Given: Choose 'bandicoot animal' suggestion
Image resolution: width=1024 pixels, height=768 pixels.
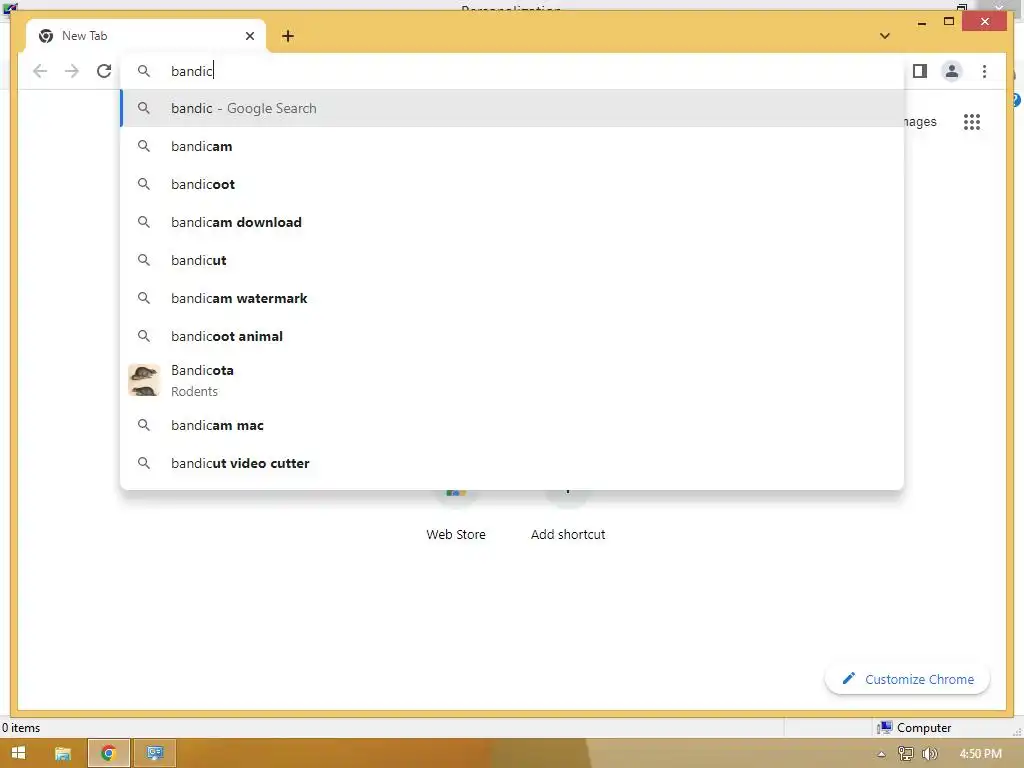Looking at the screenshot, I should (513, 336).
